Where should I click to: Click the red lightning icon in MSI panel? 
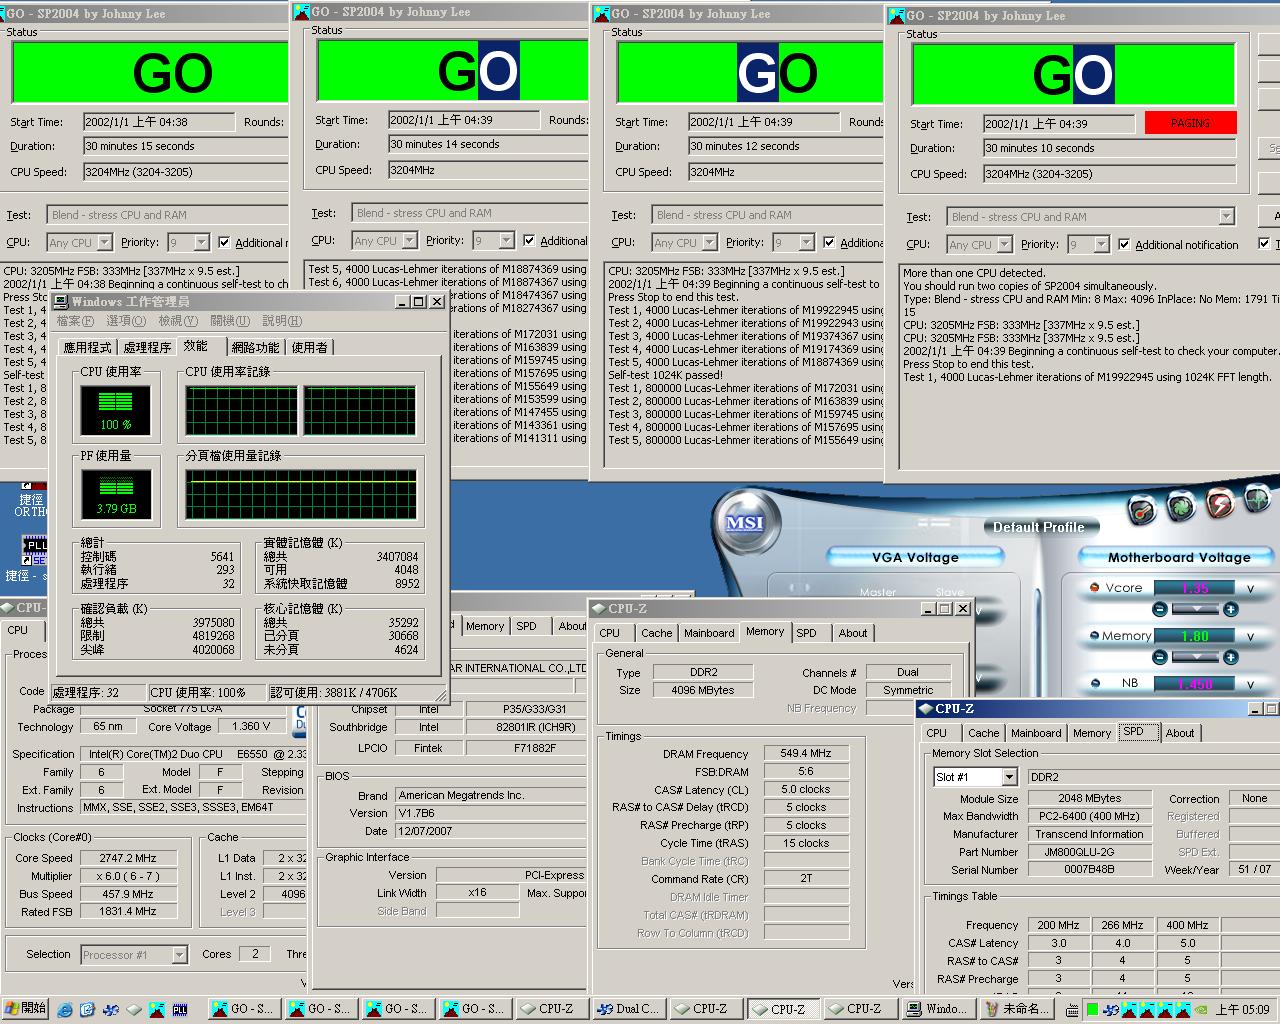tap(1219, 503)
